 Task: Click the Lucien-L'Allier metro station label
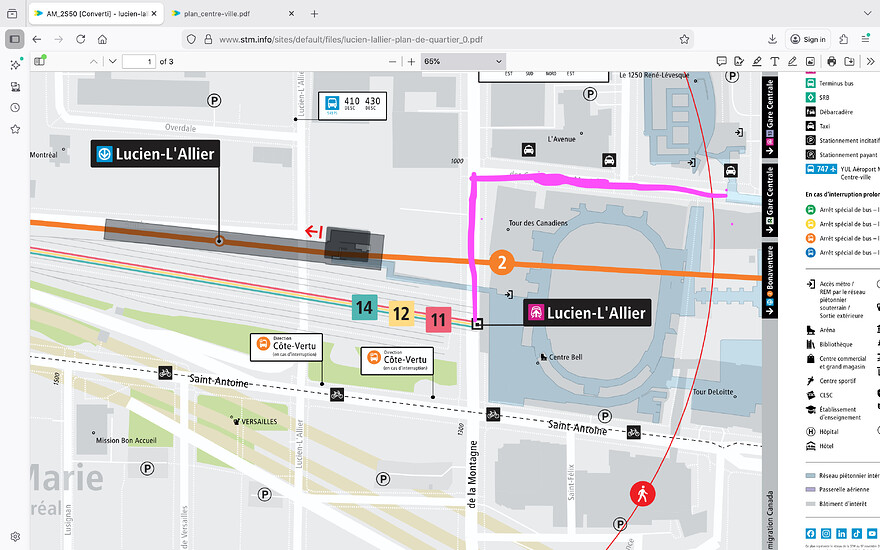[x=155, y=154]
